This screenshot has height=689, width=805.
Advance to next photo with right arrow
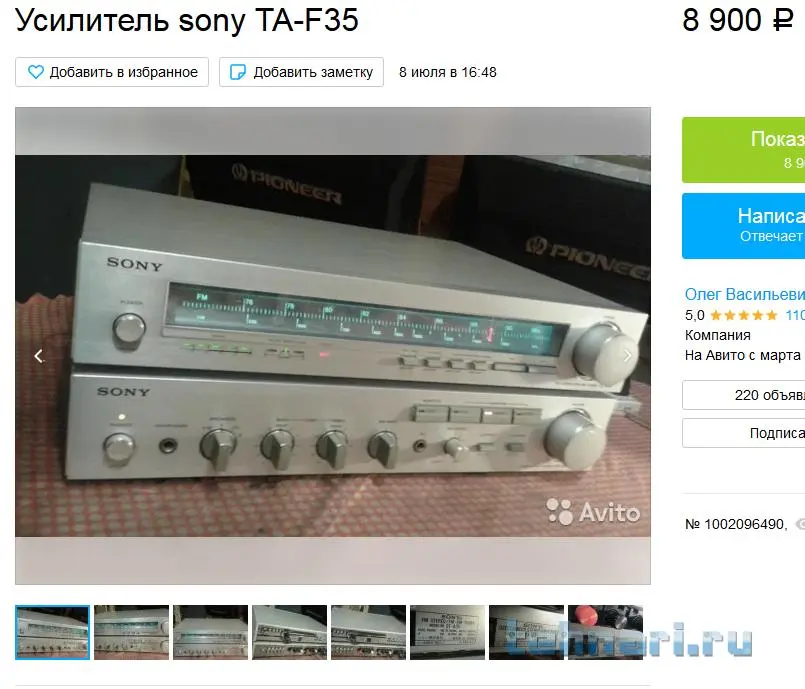(627, 356)
